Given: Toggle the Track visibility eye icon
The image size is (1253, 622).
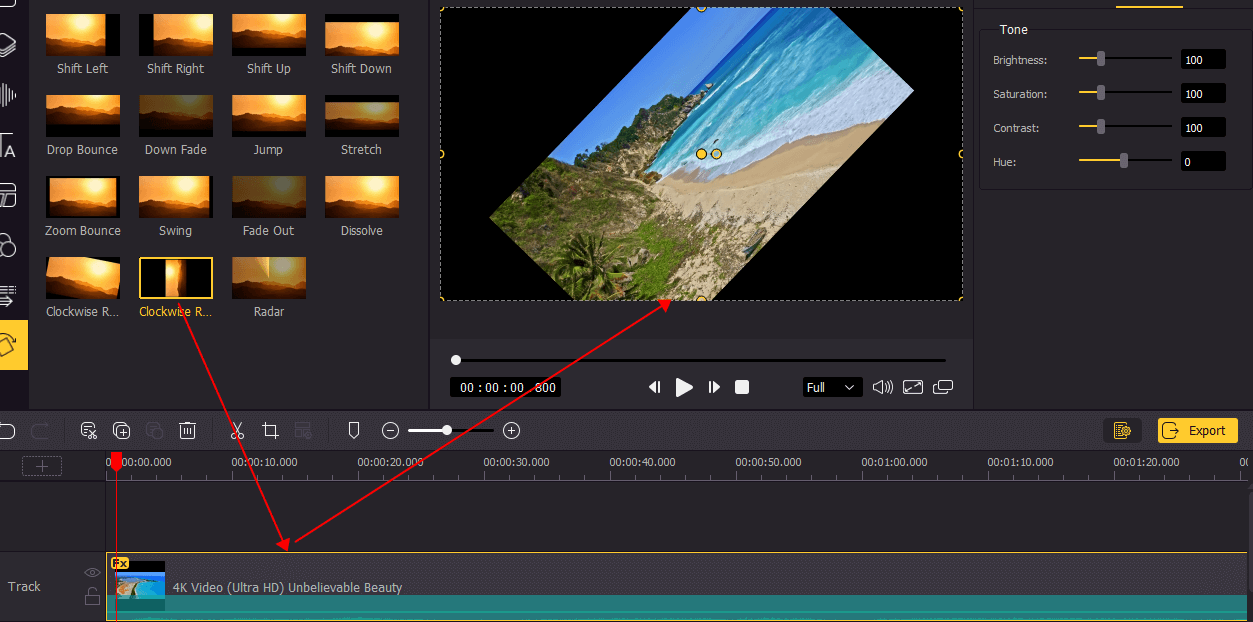Looking at the screenshot, I should (91, 572).
